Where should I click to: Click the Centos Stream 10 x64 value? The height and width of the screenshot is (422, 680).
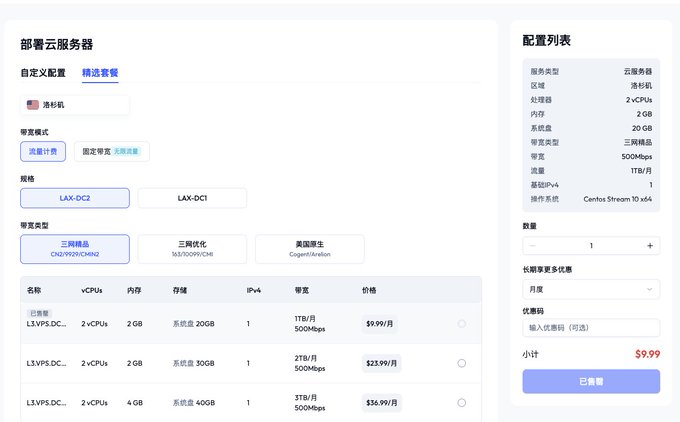pyautogui.click(x=618, y=199)
